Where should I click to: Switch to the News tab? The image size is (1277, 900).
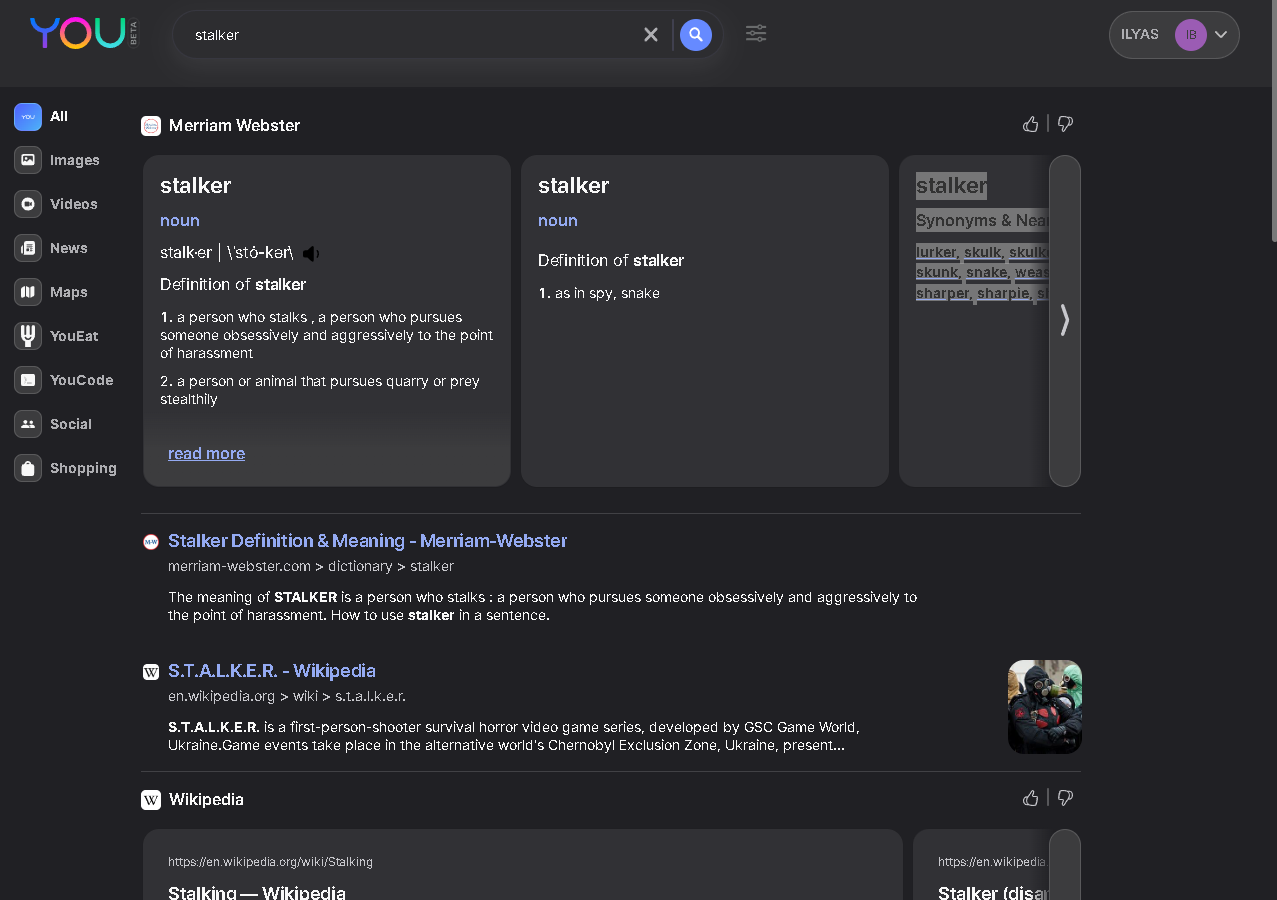pyautogui.click(x=52, y=248)
